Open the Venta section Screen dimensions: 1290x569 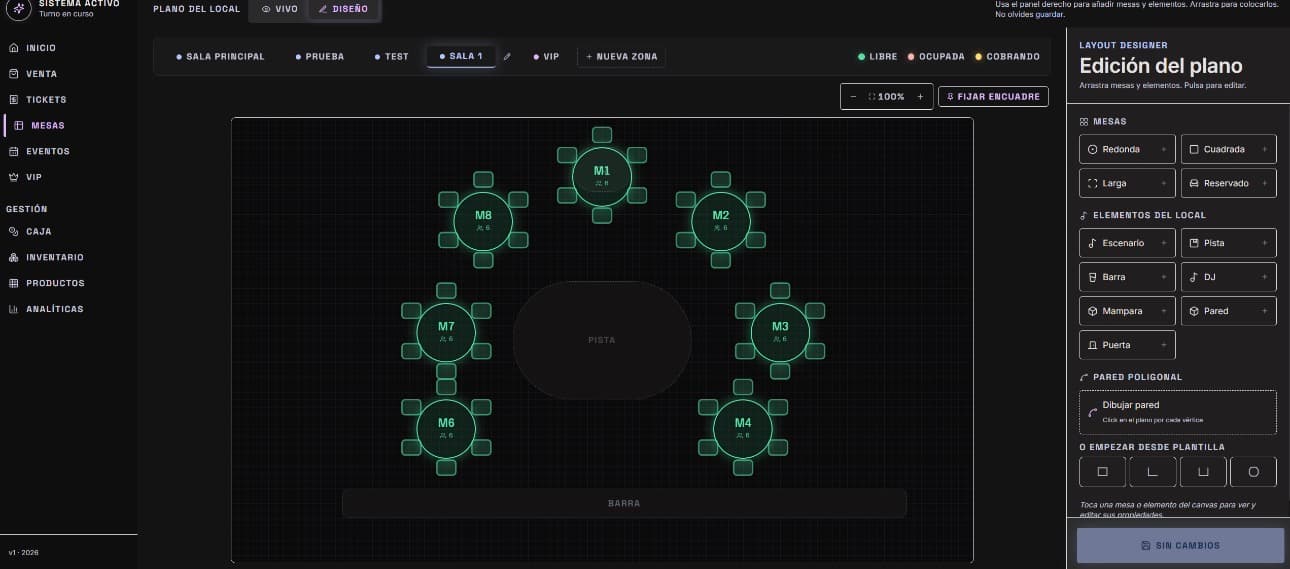tap(40, 74)
